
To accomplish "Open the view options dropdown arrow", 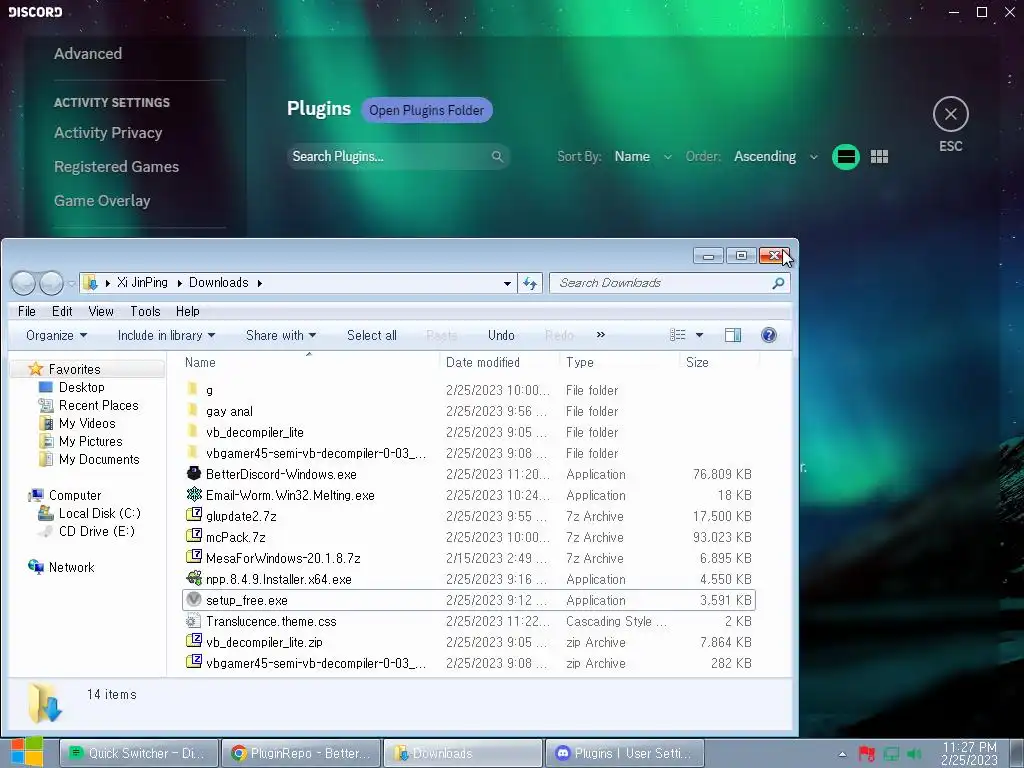I will (x=699, y=336).
